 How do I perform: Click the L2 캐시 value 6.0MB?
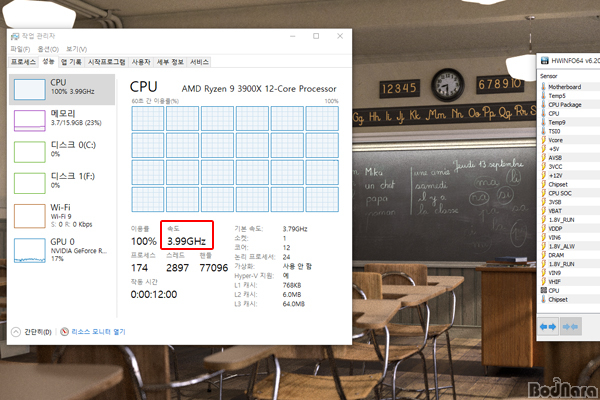coord(292,294)
